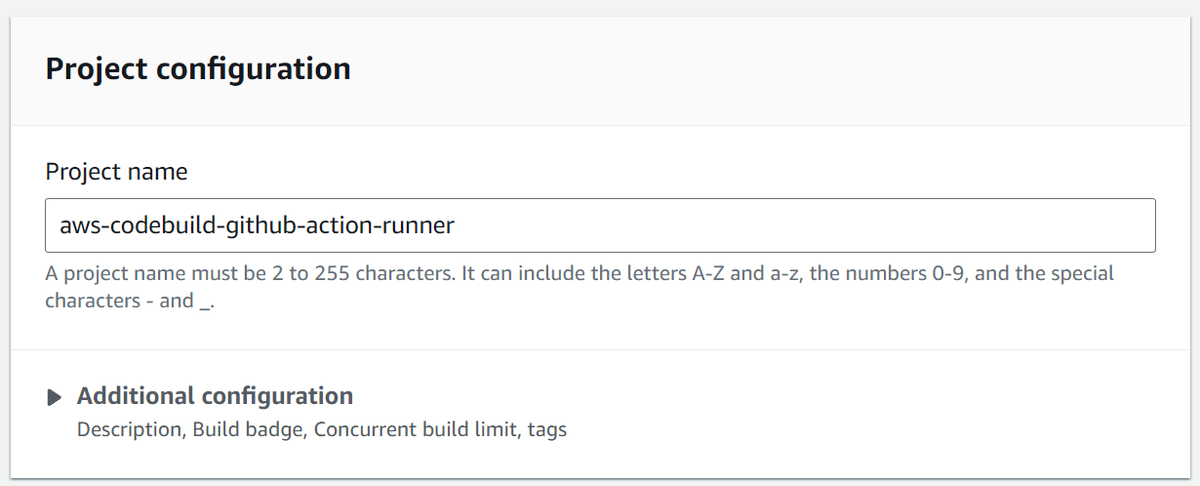
Task: Click the Project configuration panel heading
Action: click(x=198, y=69)
